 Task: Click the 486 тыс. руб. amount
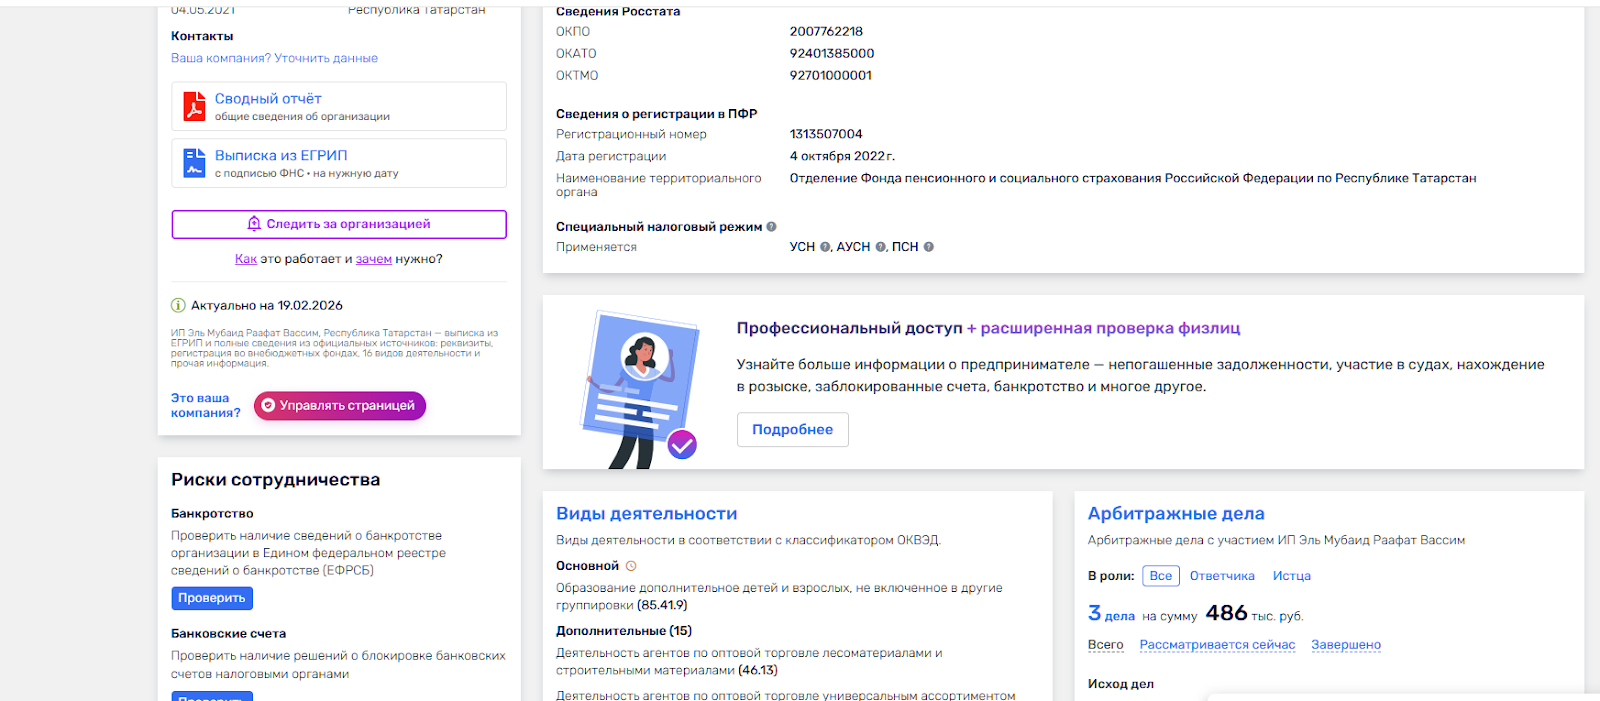tap(1254, 614)
